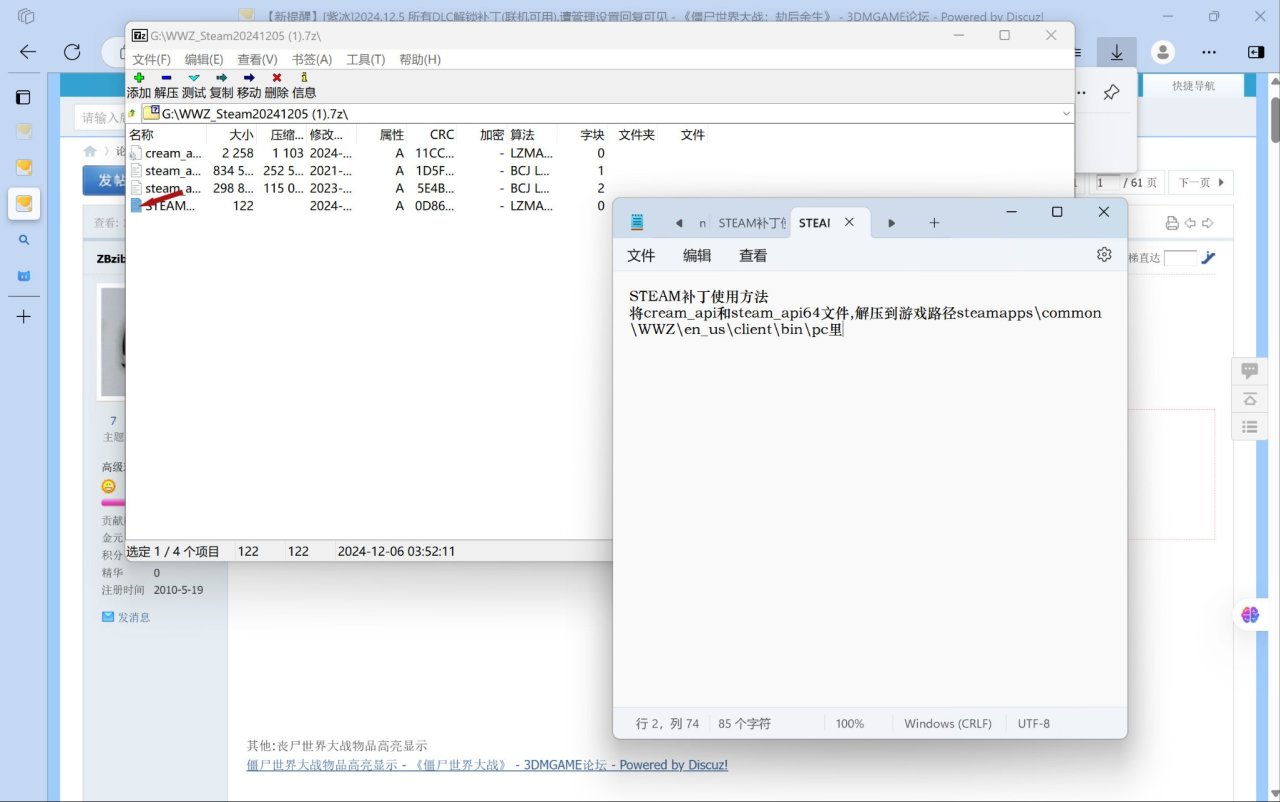This screenshot has height=802, width=1280.
Task: Click the blue cat icon in the browser's vertical tab strip
Action: click(24, 276)
